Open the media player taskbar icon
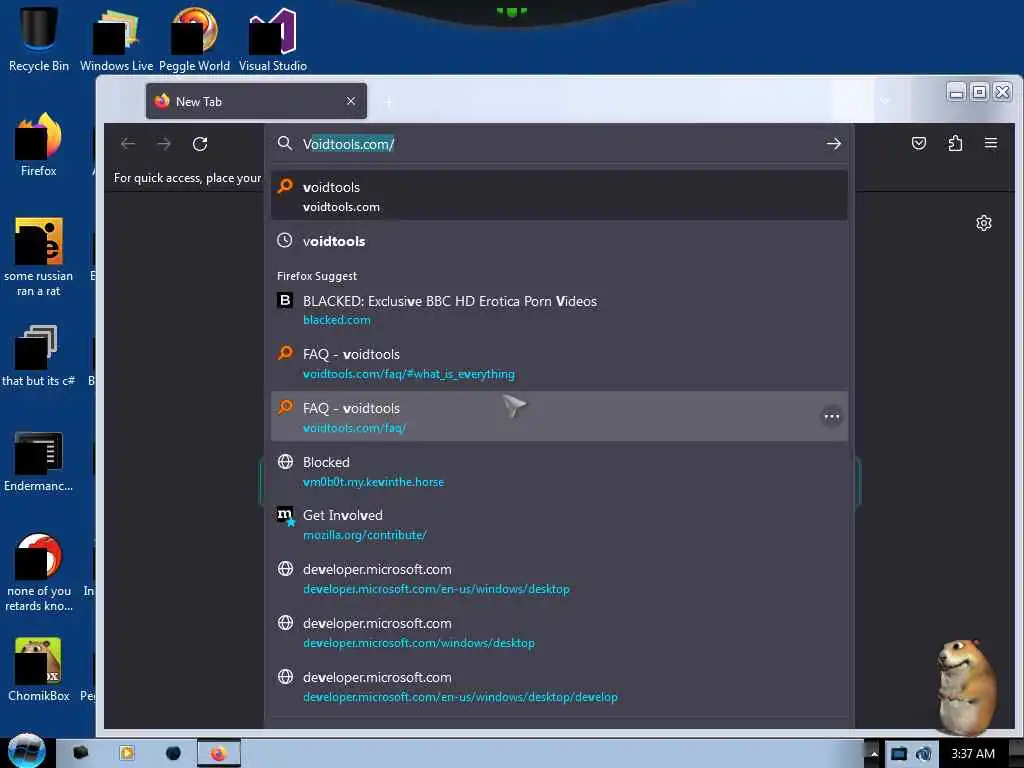 click(127, 754)
